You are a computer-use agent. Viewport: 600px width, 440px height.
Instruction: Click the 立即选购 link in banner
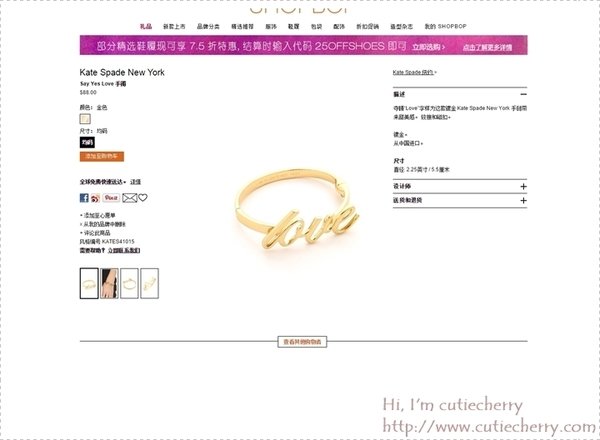click(x=428, y=47)
